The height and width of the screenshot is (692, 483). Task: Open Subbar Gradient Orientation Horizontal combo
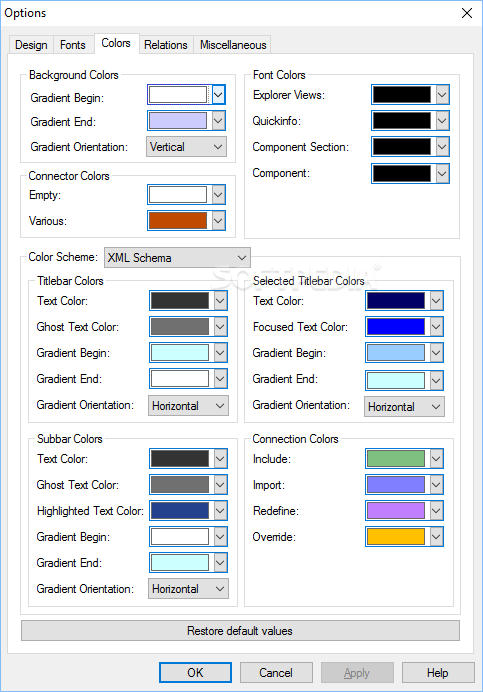(x=189, y=589)
